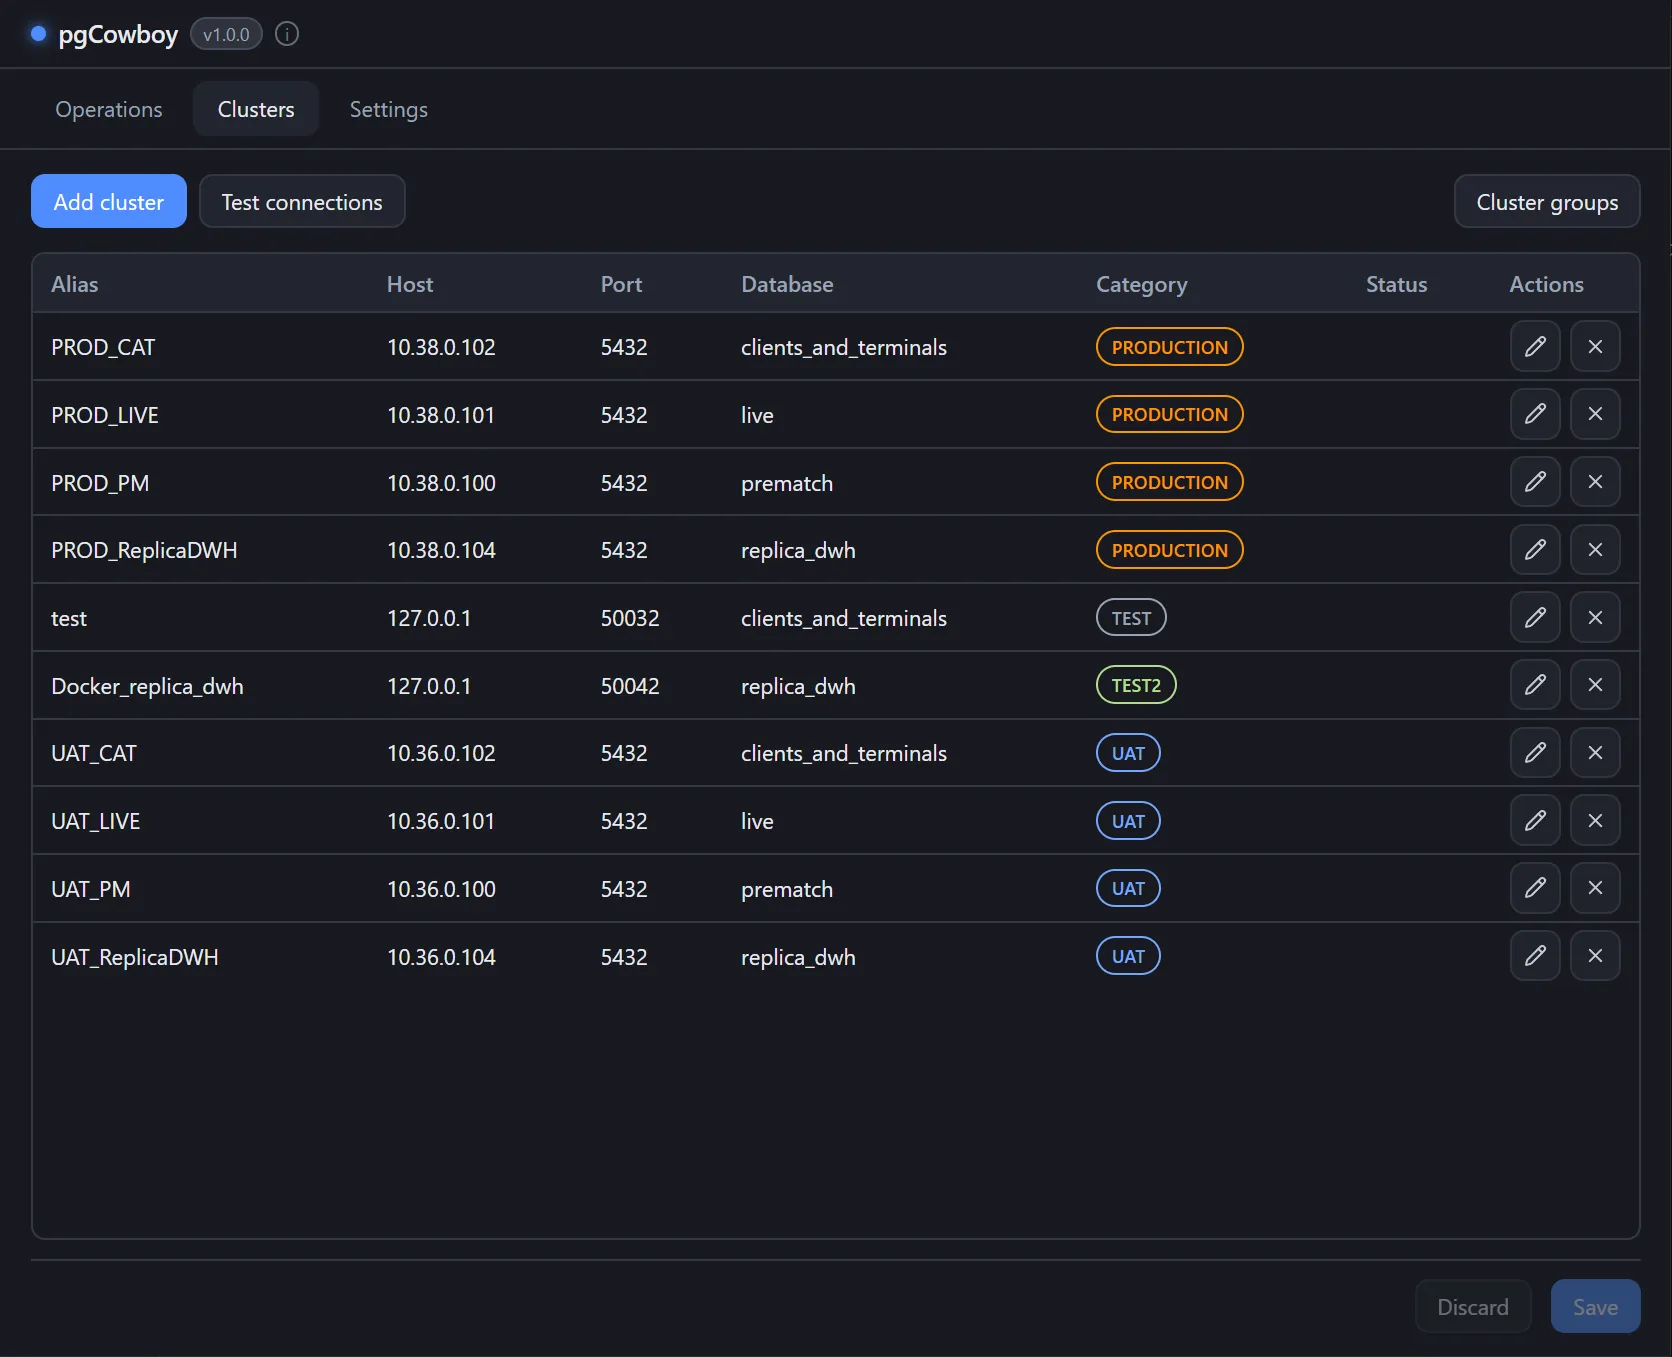Discard pending changes

point(1473,1306)
